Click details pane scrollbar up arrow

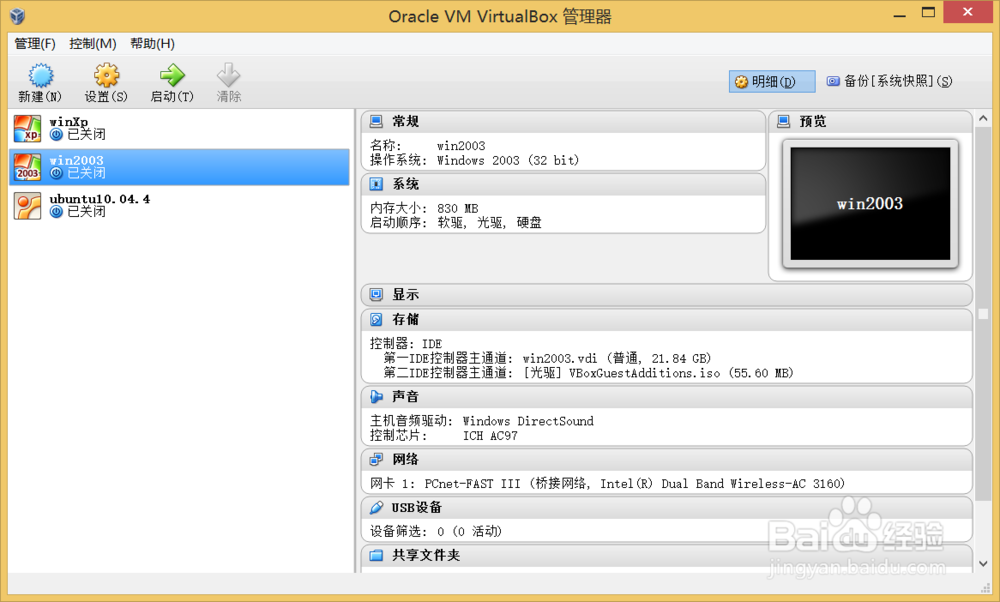coord(983,118)
